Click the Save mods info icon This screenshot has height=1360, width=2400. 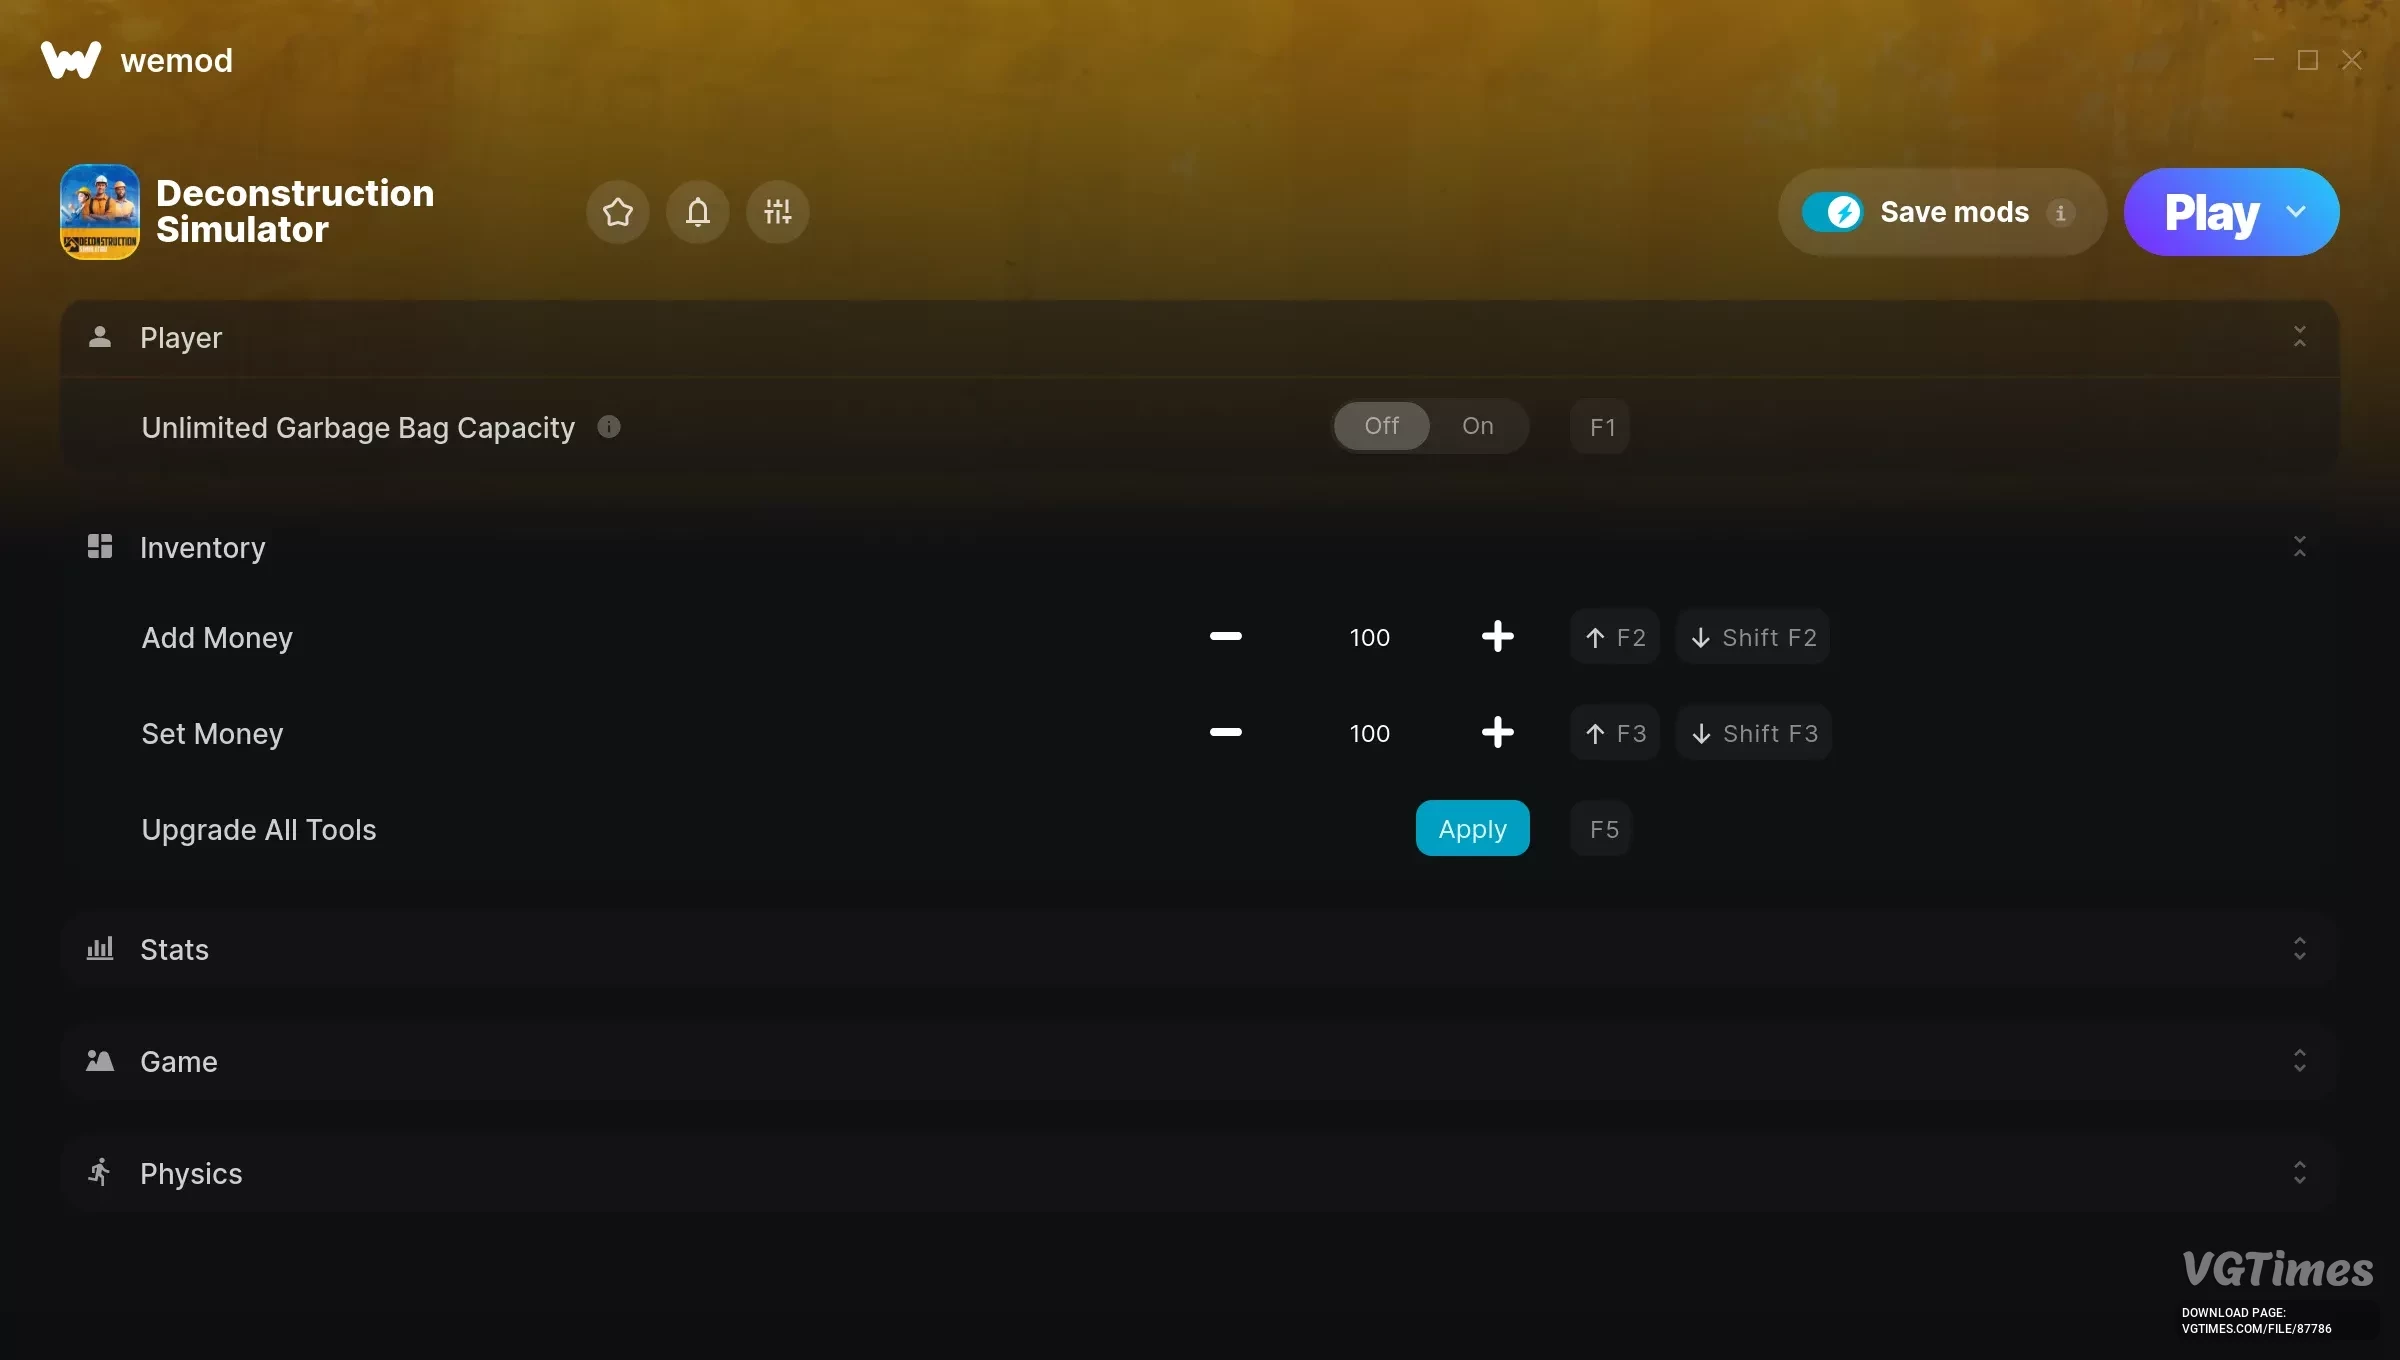(2060, 213)
